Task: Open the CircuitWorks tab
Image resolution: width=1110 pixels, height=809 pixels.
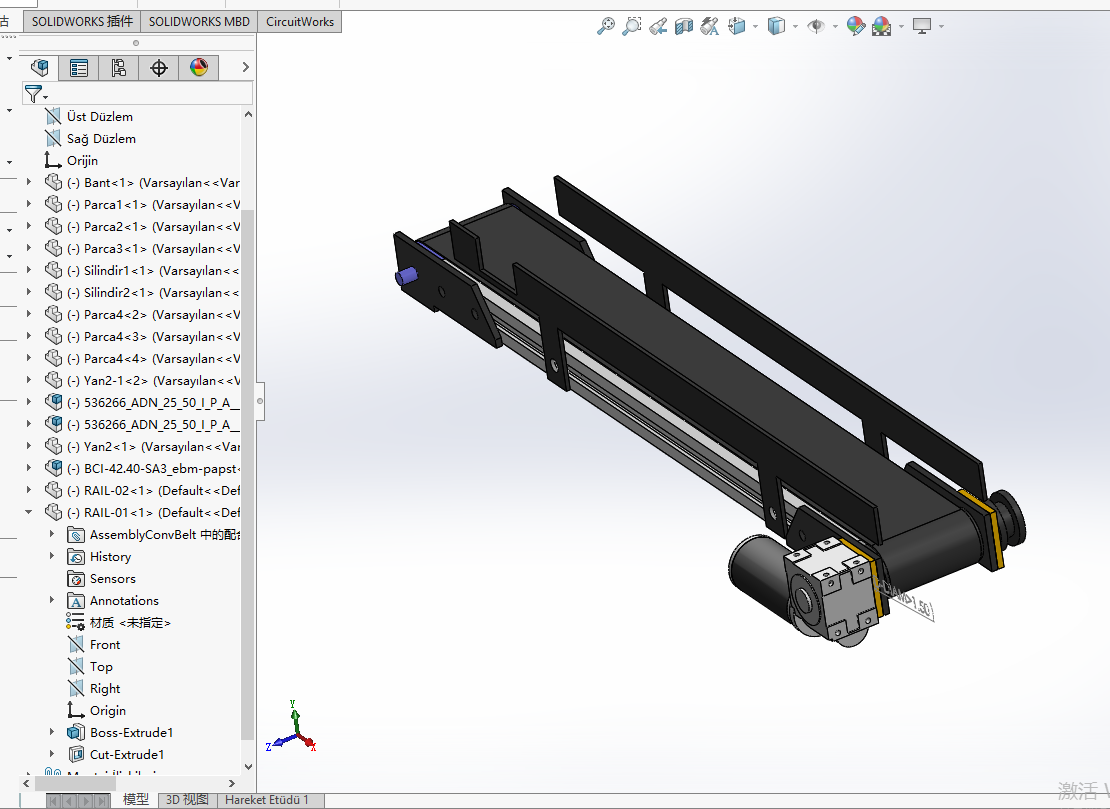Action: pyautogui.click(x=299, y=22)
